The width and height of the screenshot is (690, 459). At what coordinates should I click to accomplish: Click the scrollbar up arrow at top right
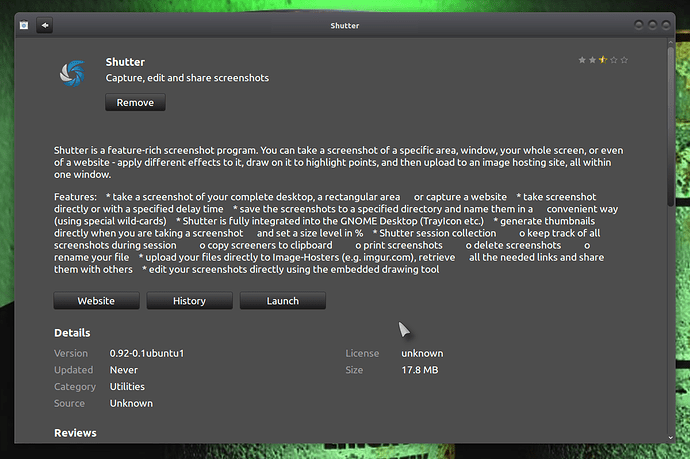pyautogui.click(x=671, y=43)
